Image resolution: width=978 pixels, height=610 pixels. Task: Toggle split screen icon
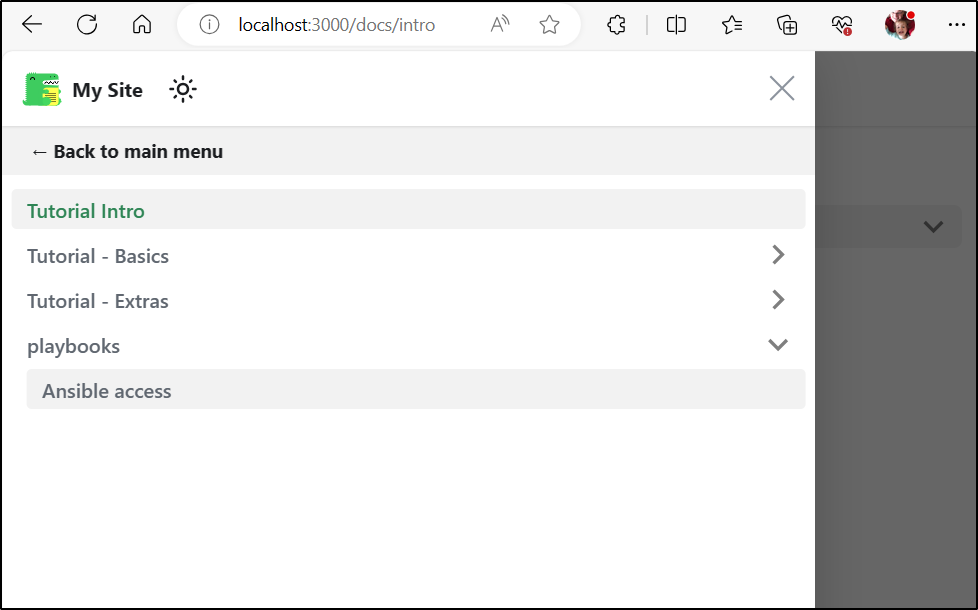(x=676, y=25)
